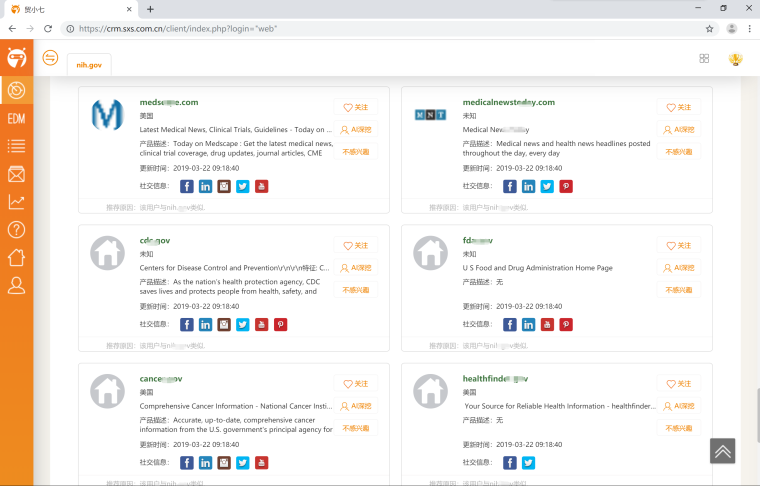Viewport: 760px width, 486px height.
Task: Open LinkedIn icon on cancer.gov card
Action: [206, 462]
